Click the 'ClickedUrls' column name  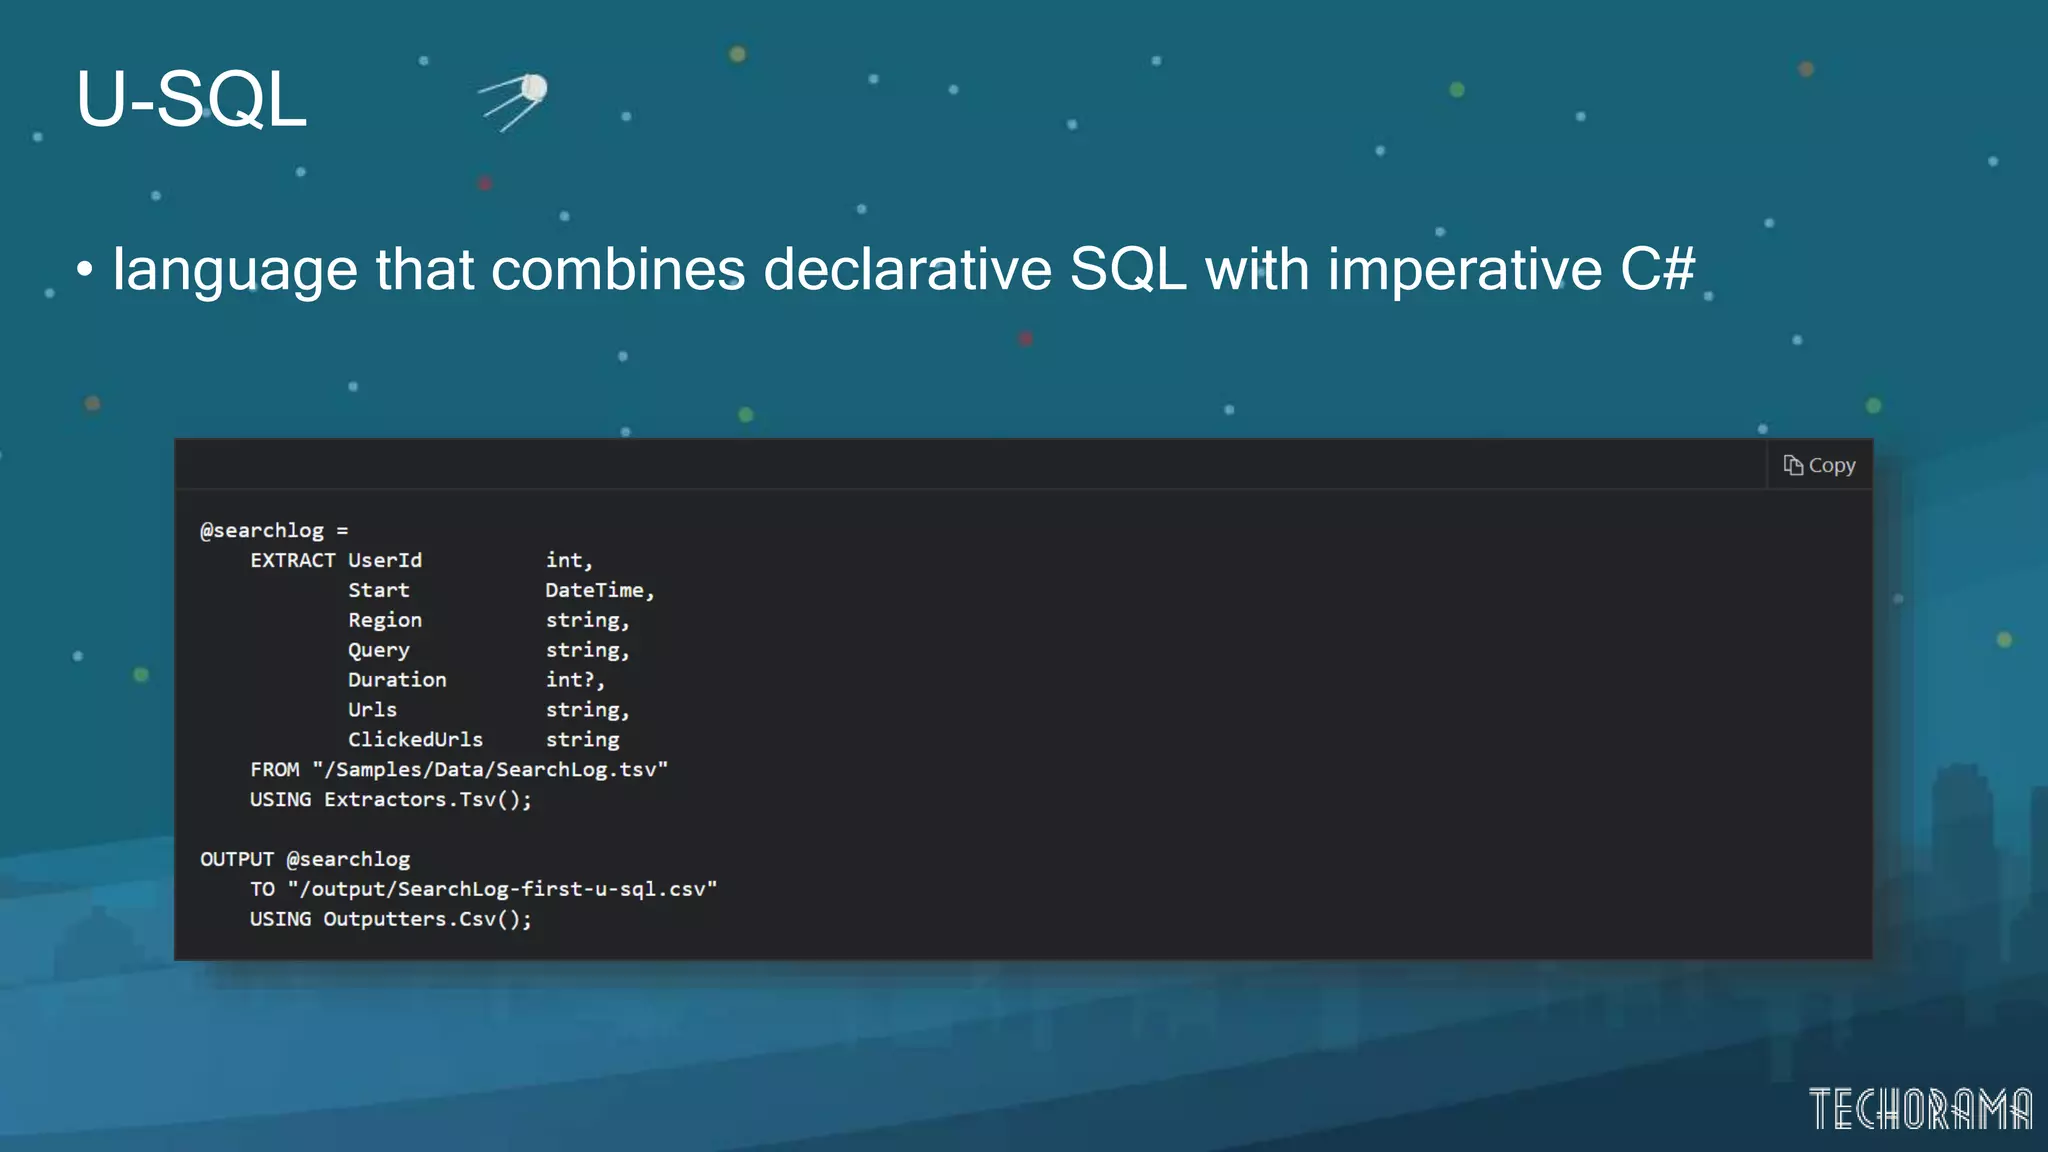[415, 739]
